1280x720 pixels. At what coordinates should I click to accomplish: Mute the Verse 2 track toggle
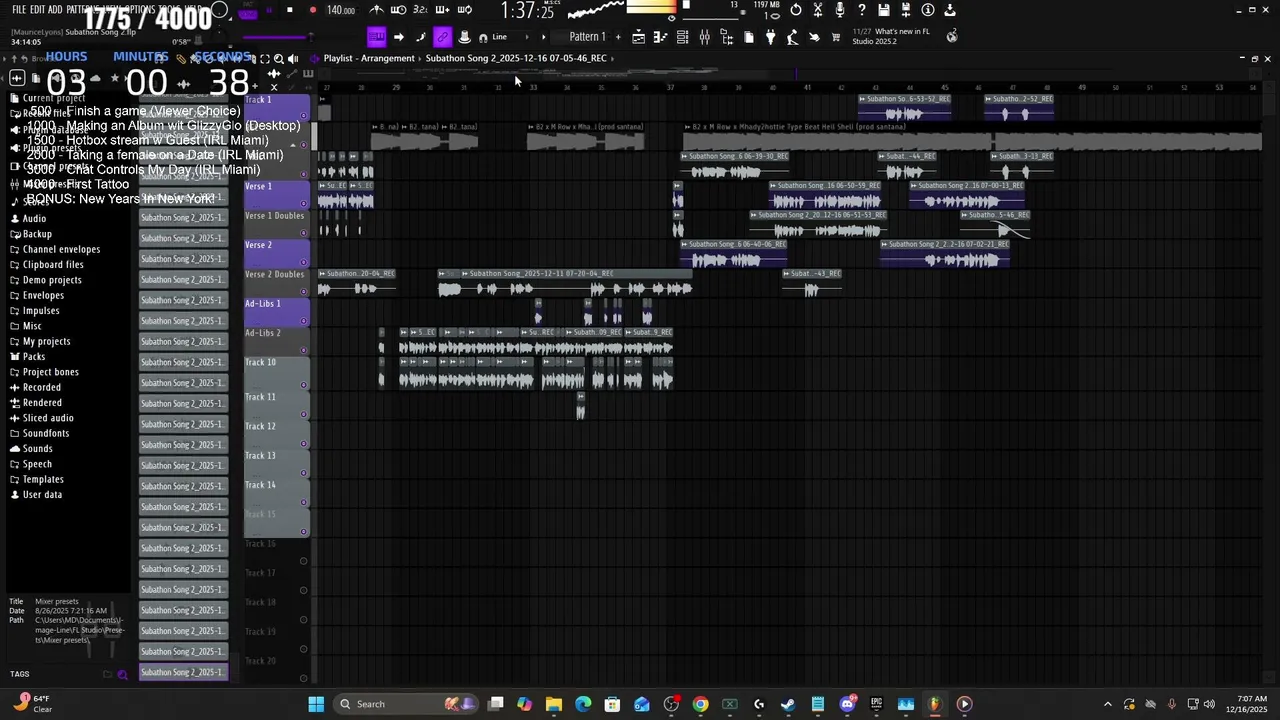[x=304, y=262]
